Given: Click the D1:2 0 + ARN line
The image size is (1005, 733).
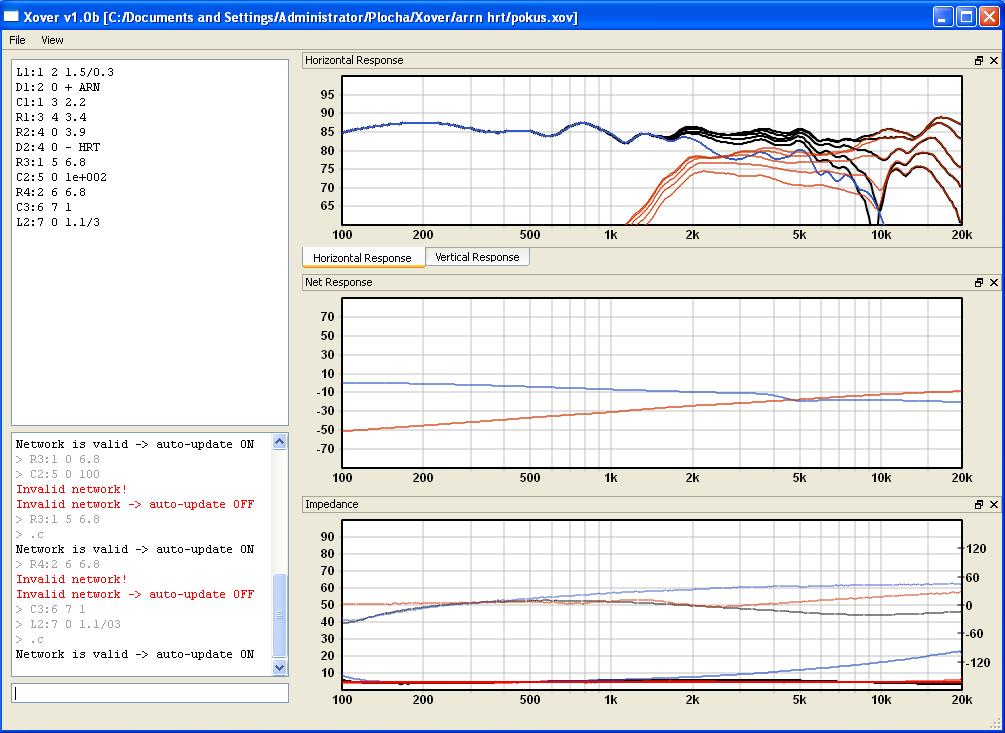Looking at the screenshot, I should tap(58, 87).
